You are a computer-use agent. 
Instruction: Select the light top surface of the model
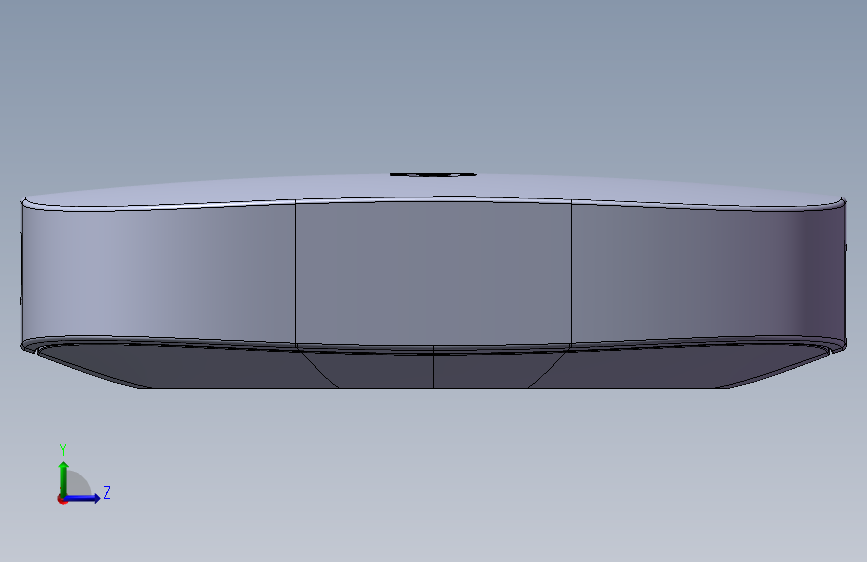coord(434,189)
